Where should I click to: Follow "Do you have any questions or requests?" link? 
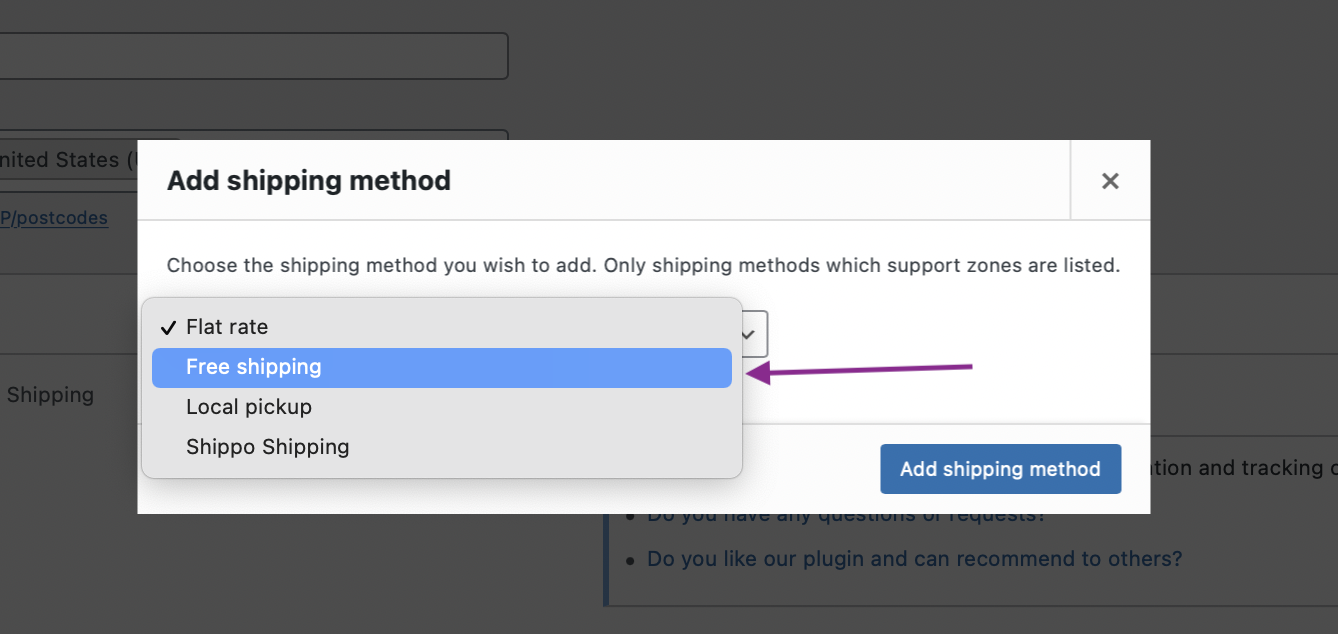[x=846, y=513]
